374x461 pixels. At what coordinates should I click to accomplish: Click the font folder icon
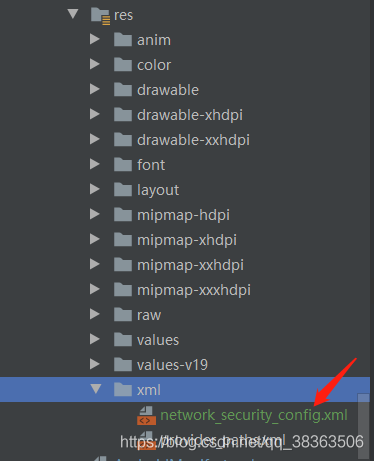pos(123,165)
